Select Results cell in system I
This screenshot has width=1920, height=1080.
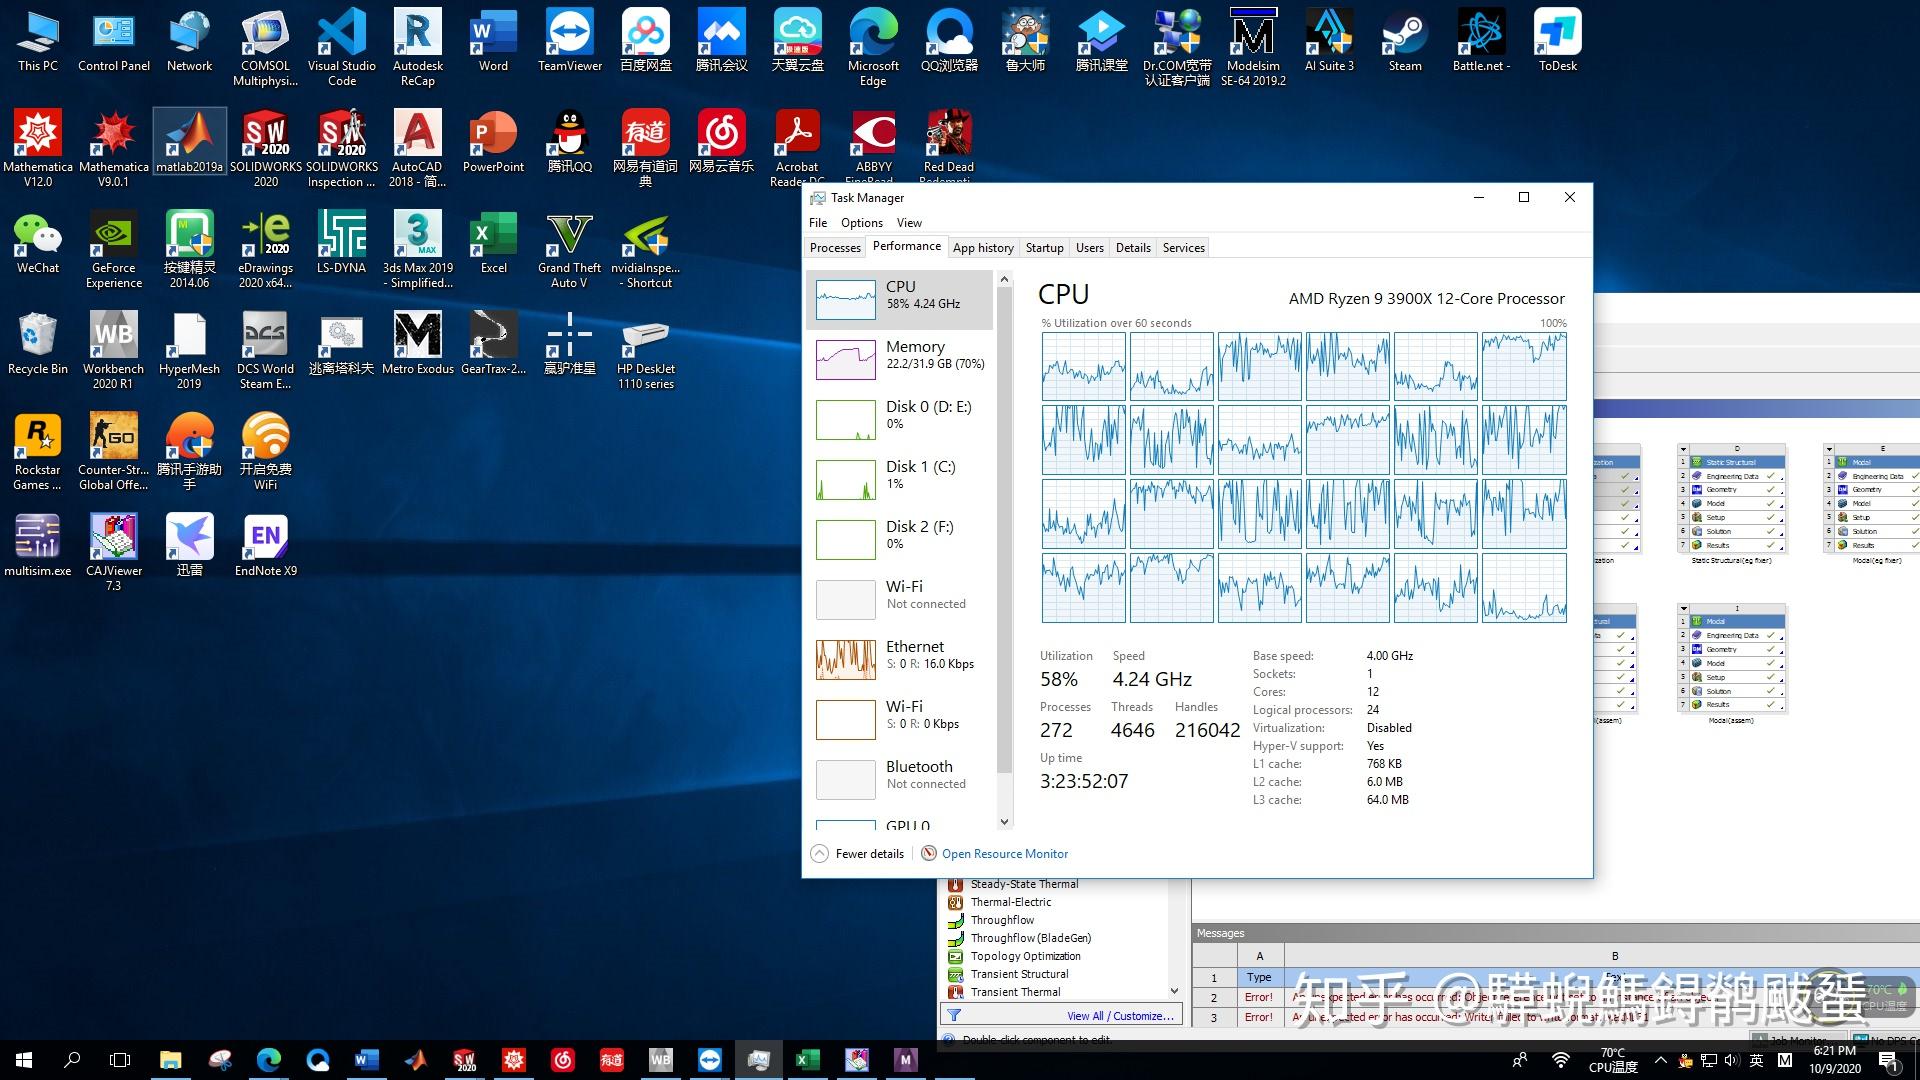[1736, 705]
